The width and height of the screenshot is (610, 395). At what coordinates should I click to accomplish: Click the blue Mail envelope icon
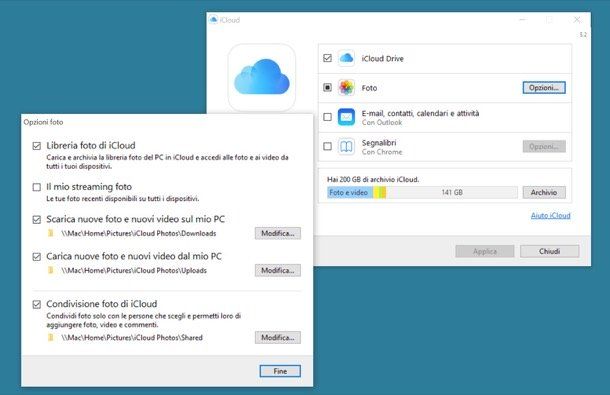346,117
